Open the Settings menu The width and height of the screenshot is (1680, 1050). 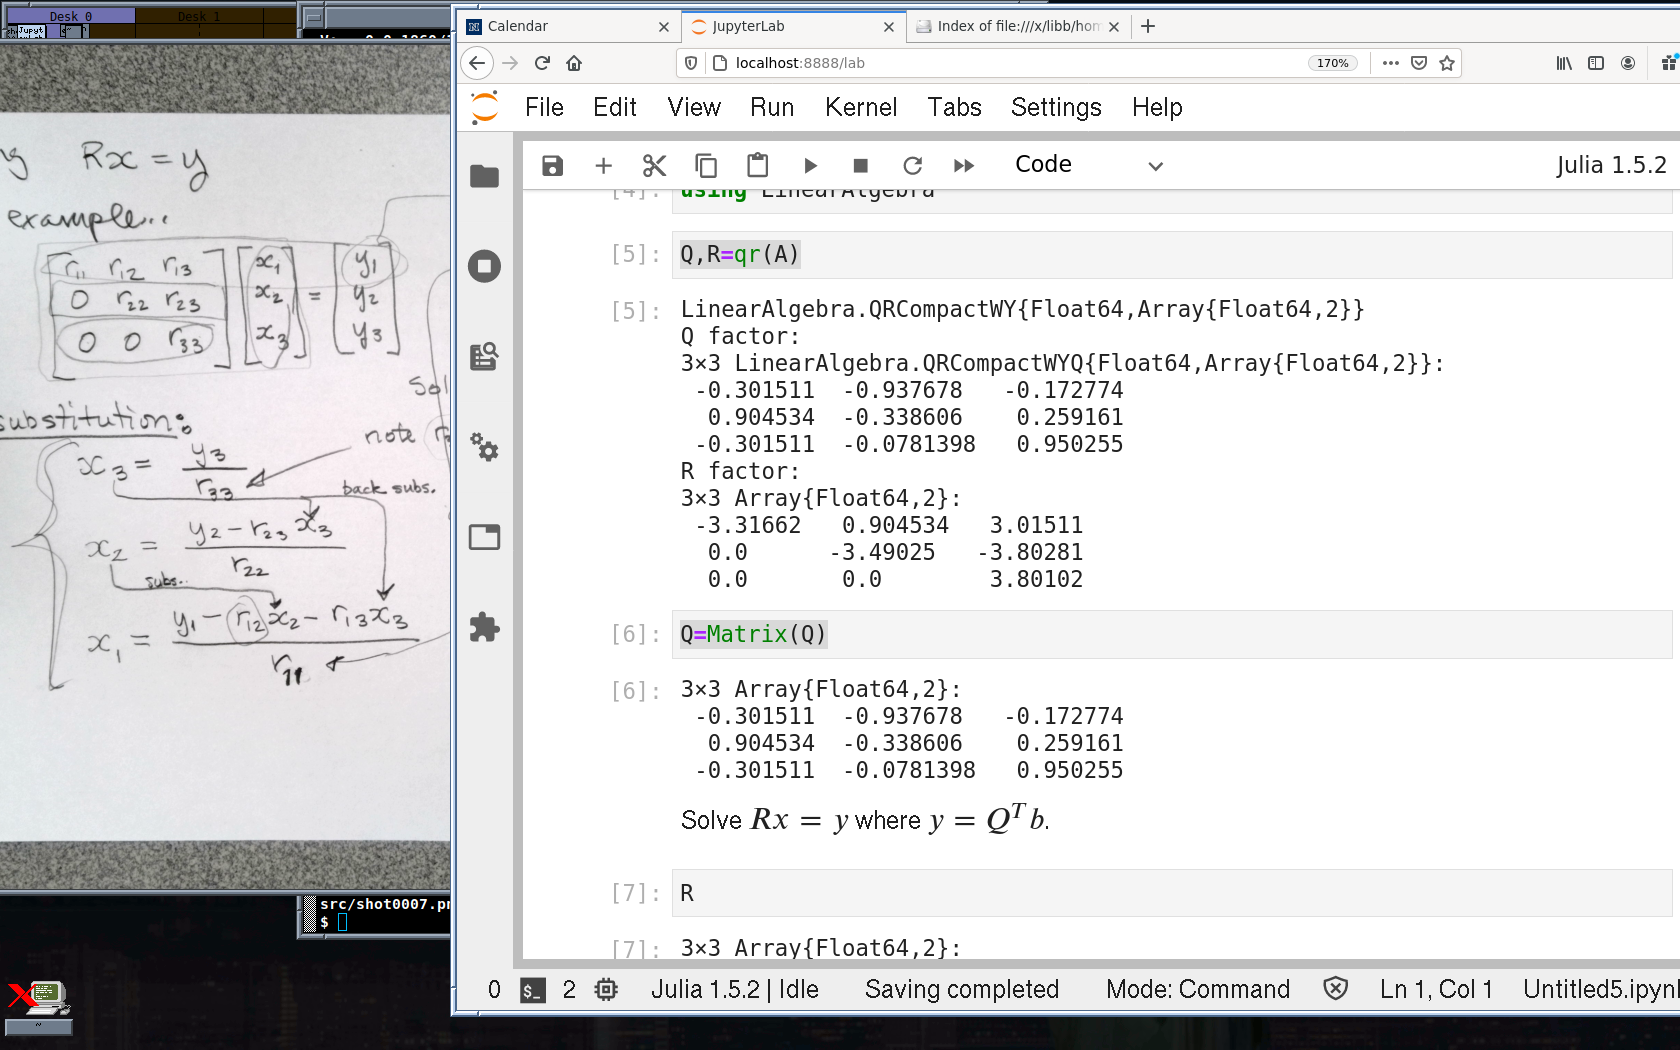click(x=1055, y=107)
